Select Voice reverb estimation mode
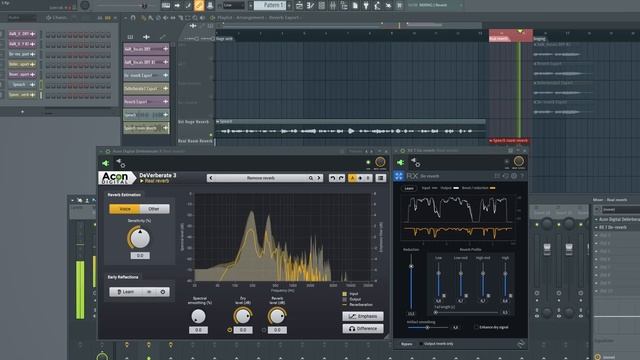640x360 pixels. pyautogui.click(x=124, y=209)
